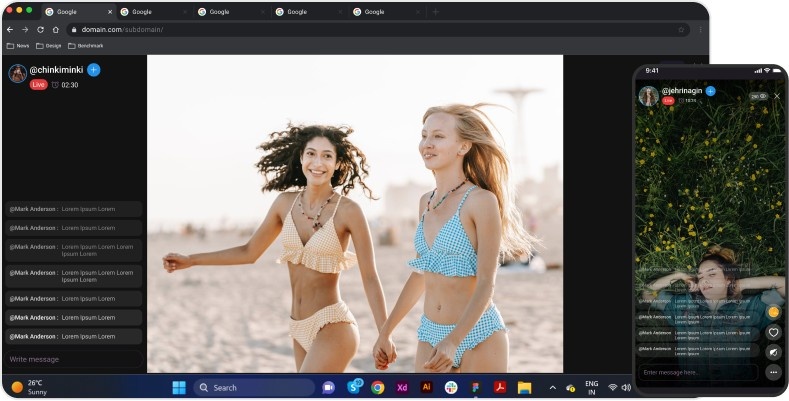789x401 pixels.
Task: Open Adobe Acrobat from the taskbar
Action: (499, 387)
